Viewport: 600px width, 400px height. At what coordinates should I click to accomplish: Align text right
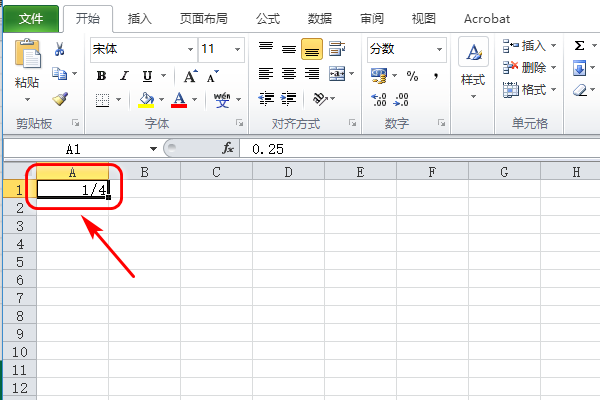click(x=312, y=73)
